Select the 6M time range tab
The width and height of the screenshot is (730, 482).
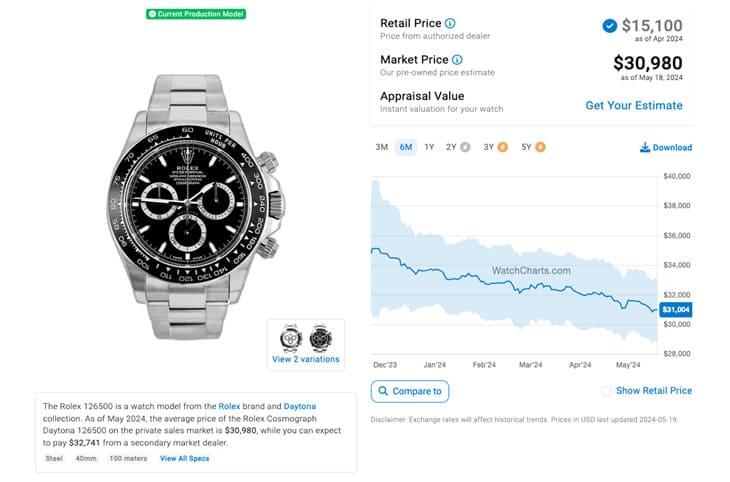406,147
